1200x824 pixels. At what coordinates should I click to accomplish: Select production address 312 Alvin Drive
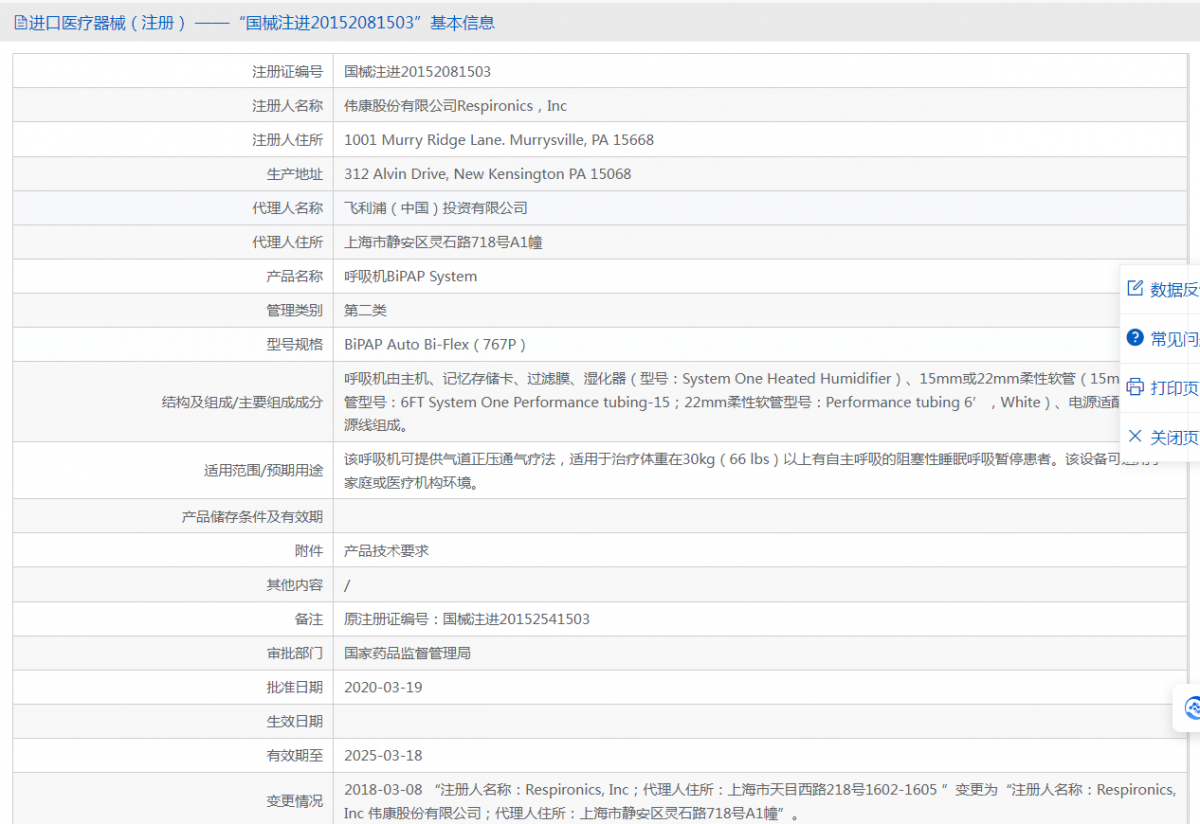coord(488,174)
